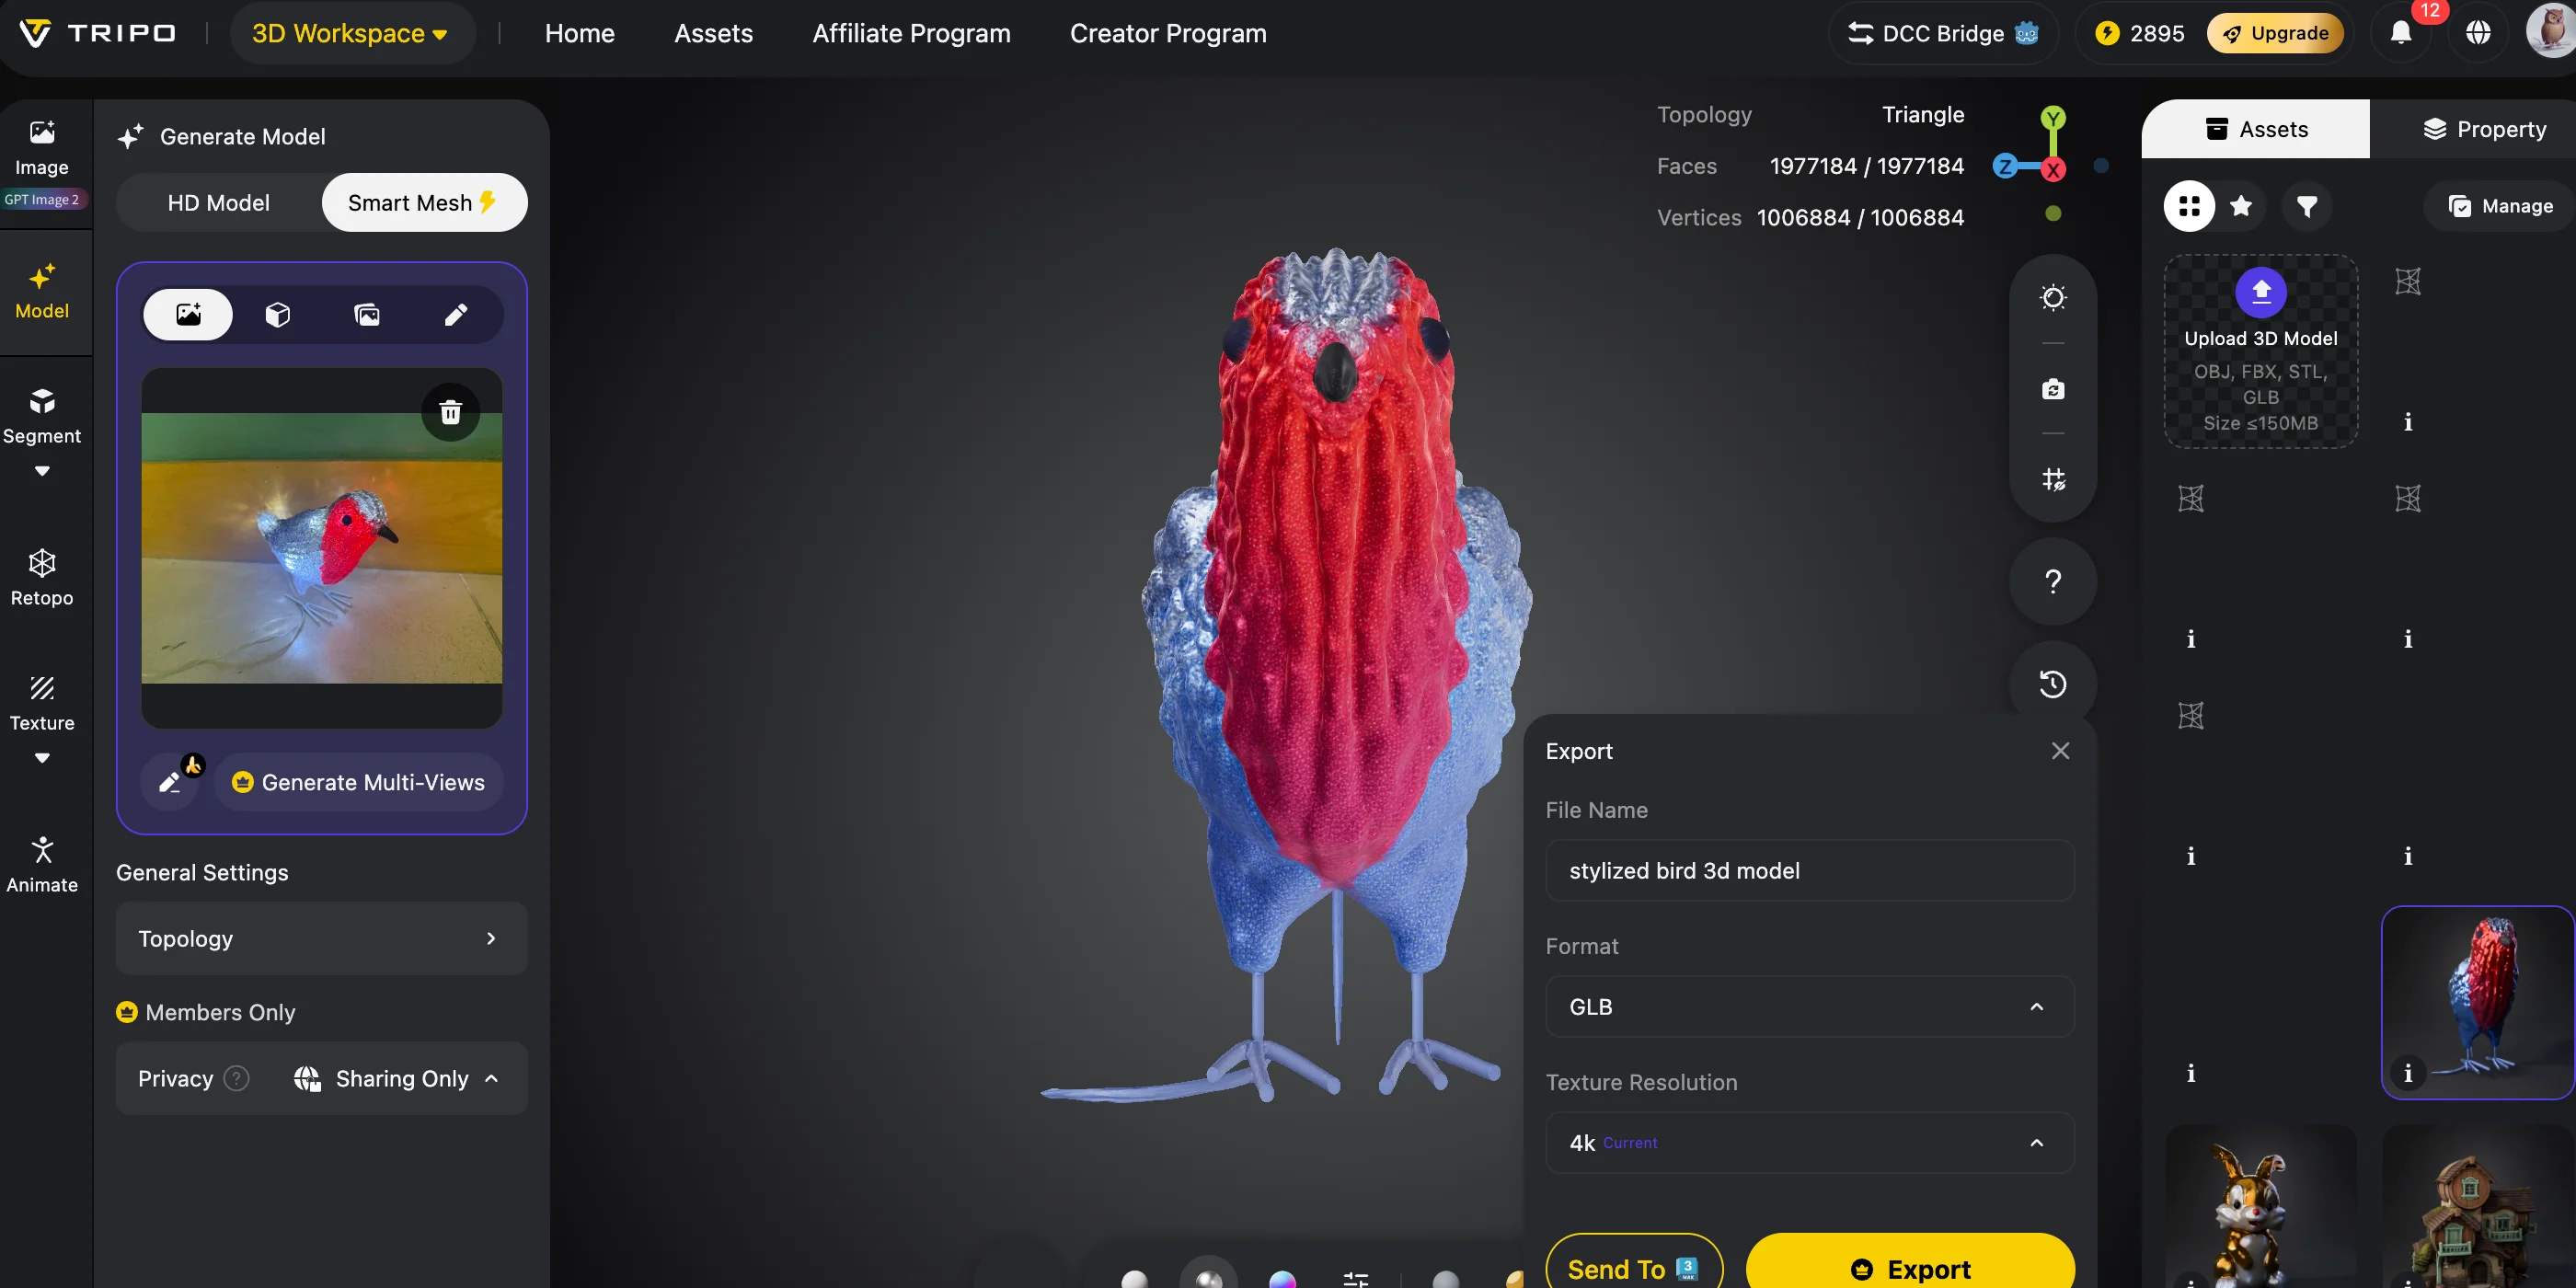Open the Retopo tool
Screen dimensions: 2576x1288
[x=41, y=577]
